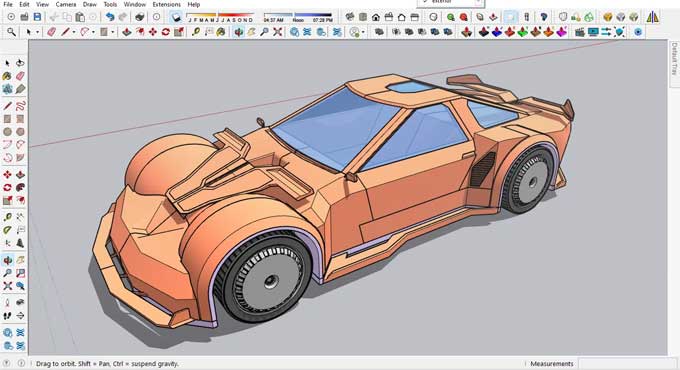Open the Help menu
This screenshot has width=680, height=370.
pos(193,4)
